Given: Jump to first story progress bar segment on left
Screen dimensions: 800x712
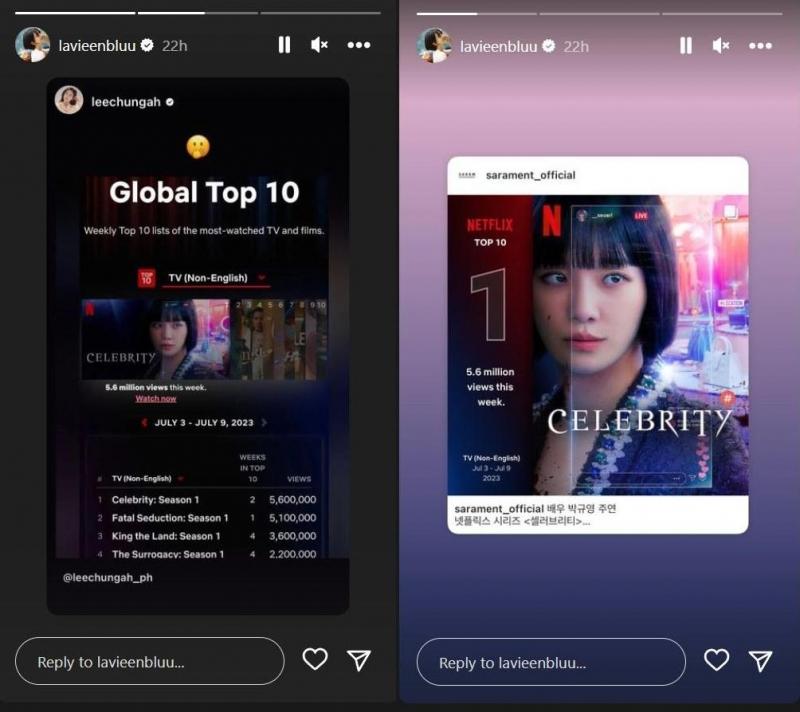Looking at the screenshot, I should (75, 13).
